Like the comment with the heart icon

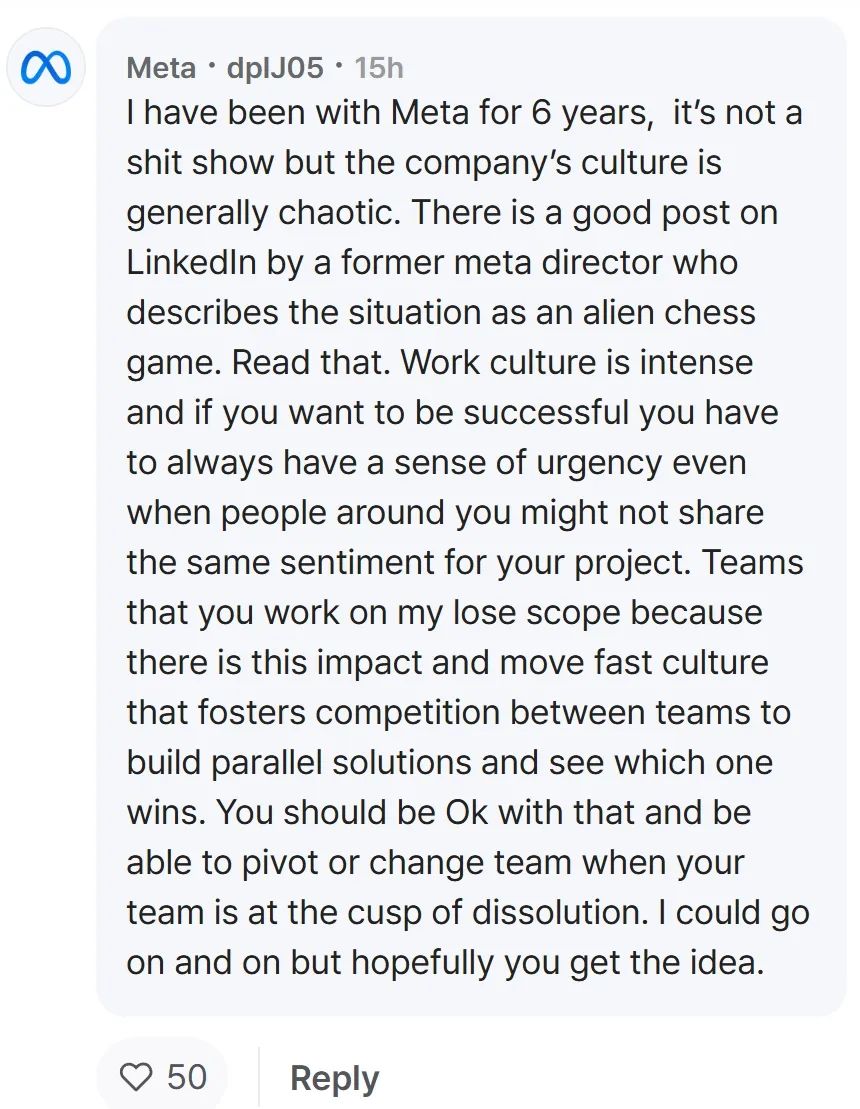[x=136, y=1077]
